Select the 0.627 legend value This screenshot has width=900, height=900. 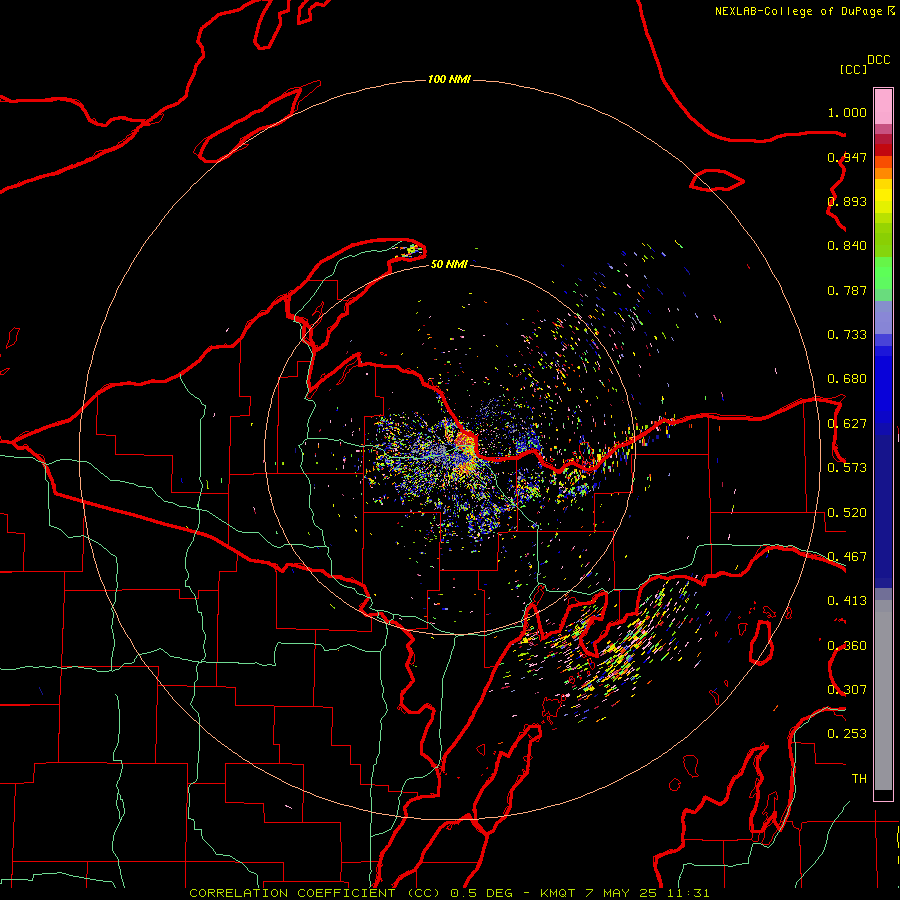click(847, 424)
